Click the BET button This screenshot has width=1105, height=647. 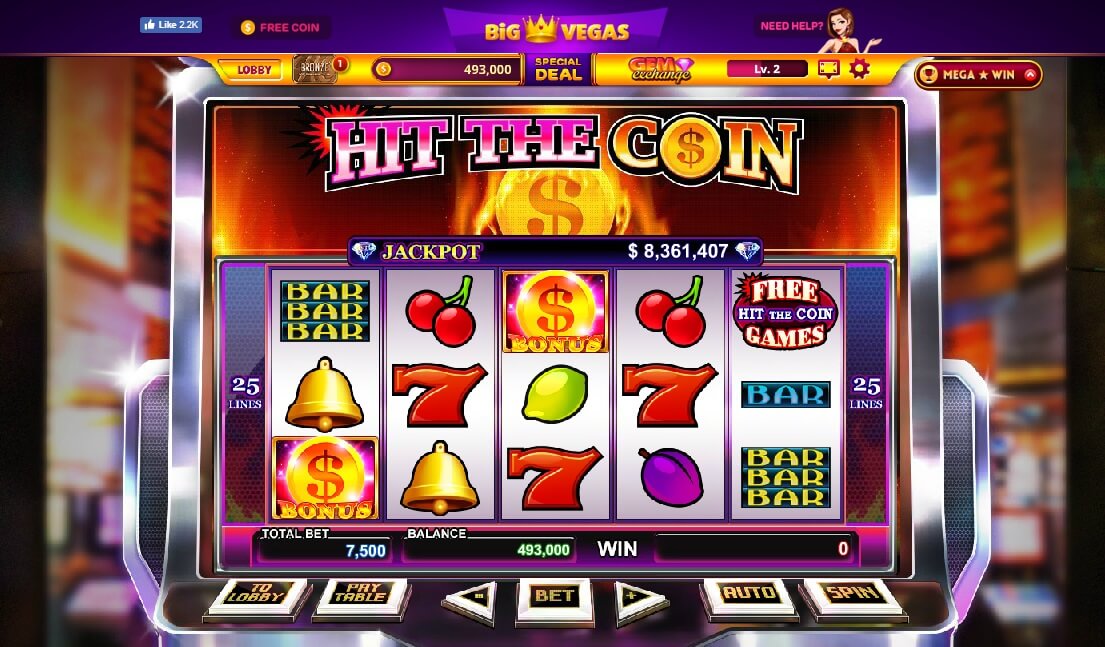(555, 600)
